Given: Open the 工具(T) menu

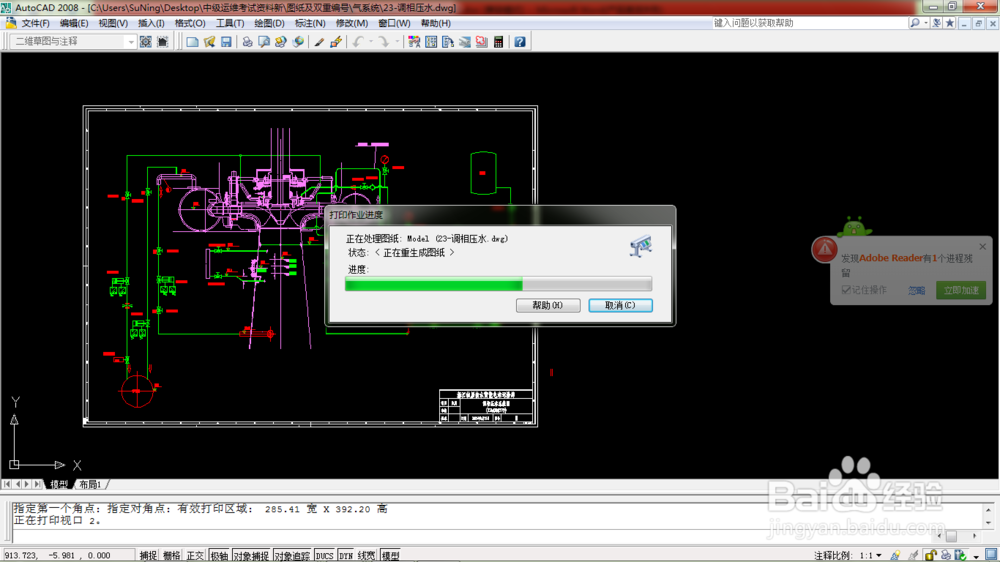Looking at the screenshot, I should [230, 23].
